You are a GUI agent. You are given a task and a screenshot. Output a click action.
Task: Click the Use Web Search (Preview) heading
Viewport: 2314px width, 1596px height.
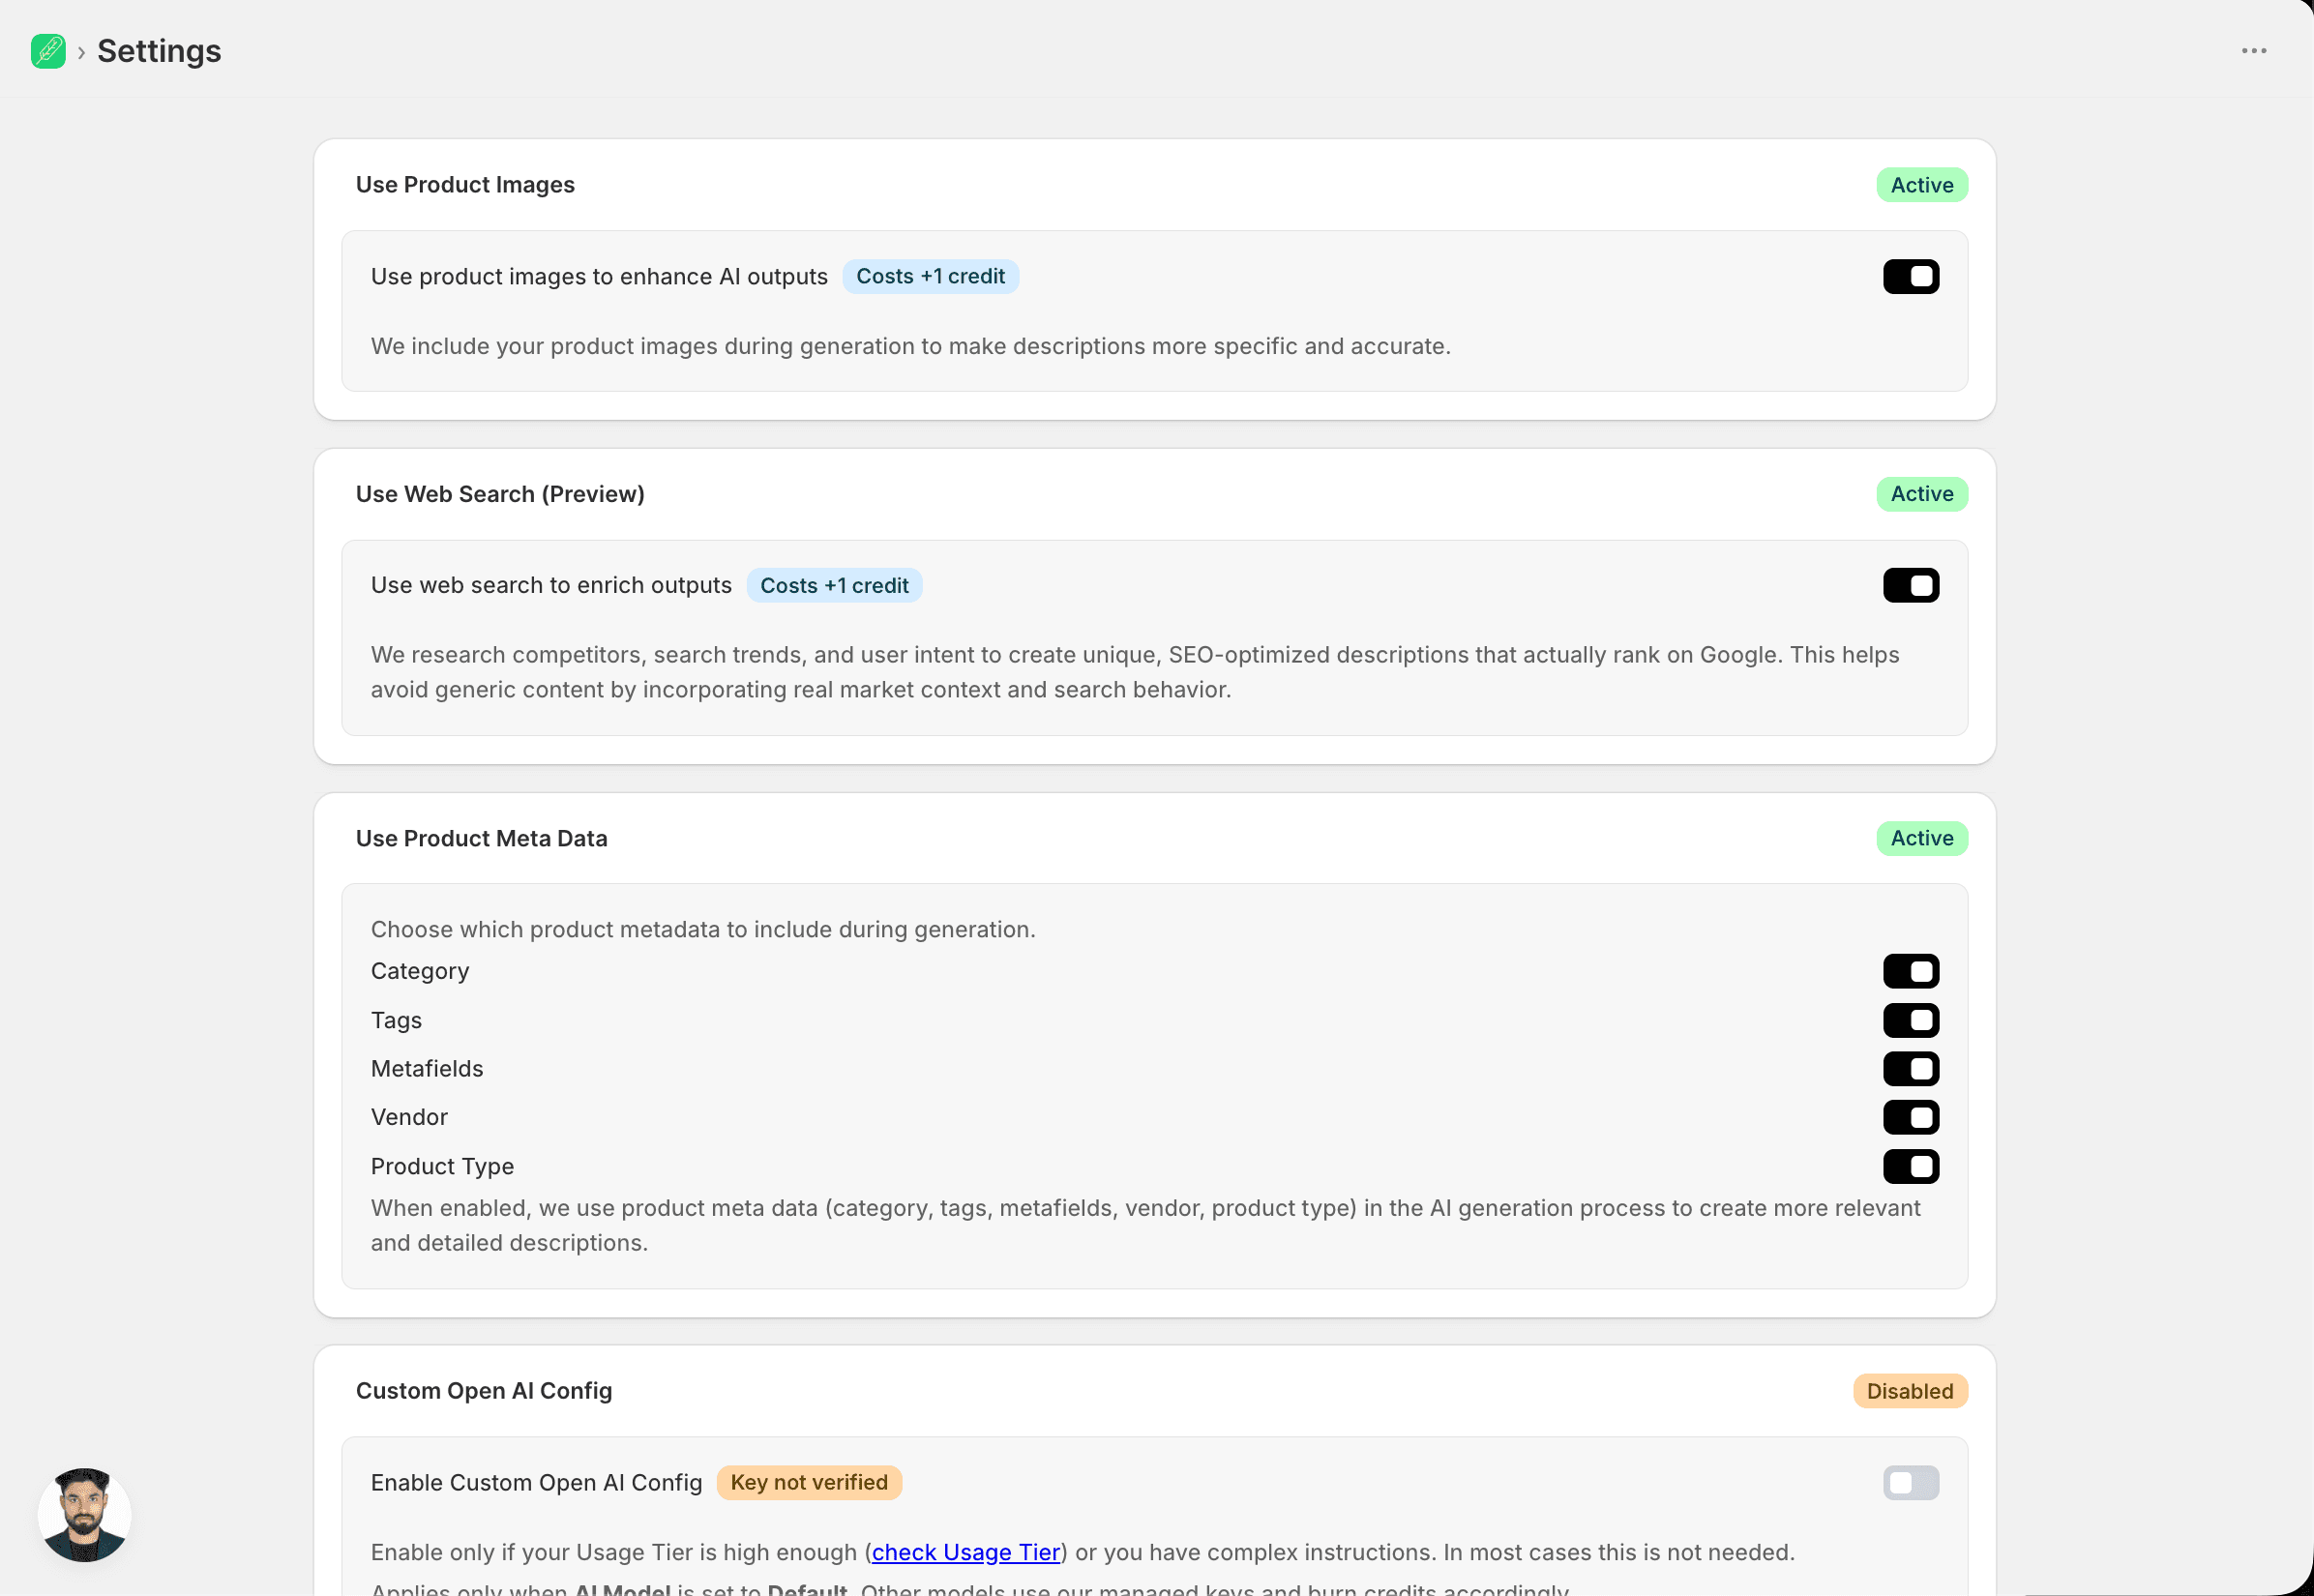pos(500,494)
